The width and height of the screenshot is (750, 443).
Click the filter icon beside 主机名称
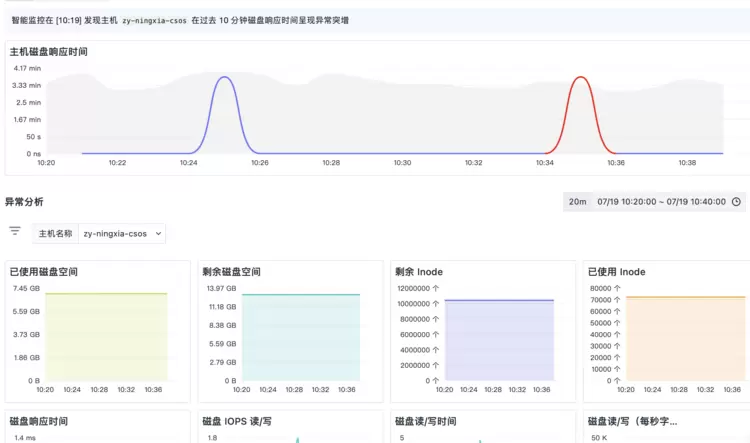15,231
